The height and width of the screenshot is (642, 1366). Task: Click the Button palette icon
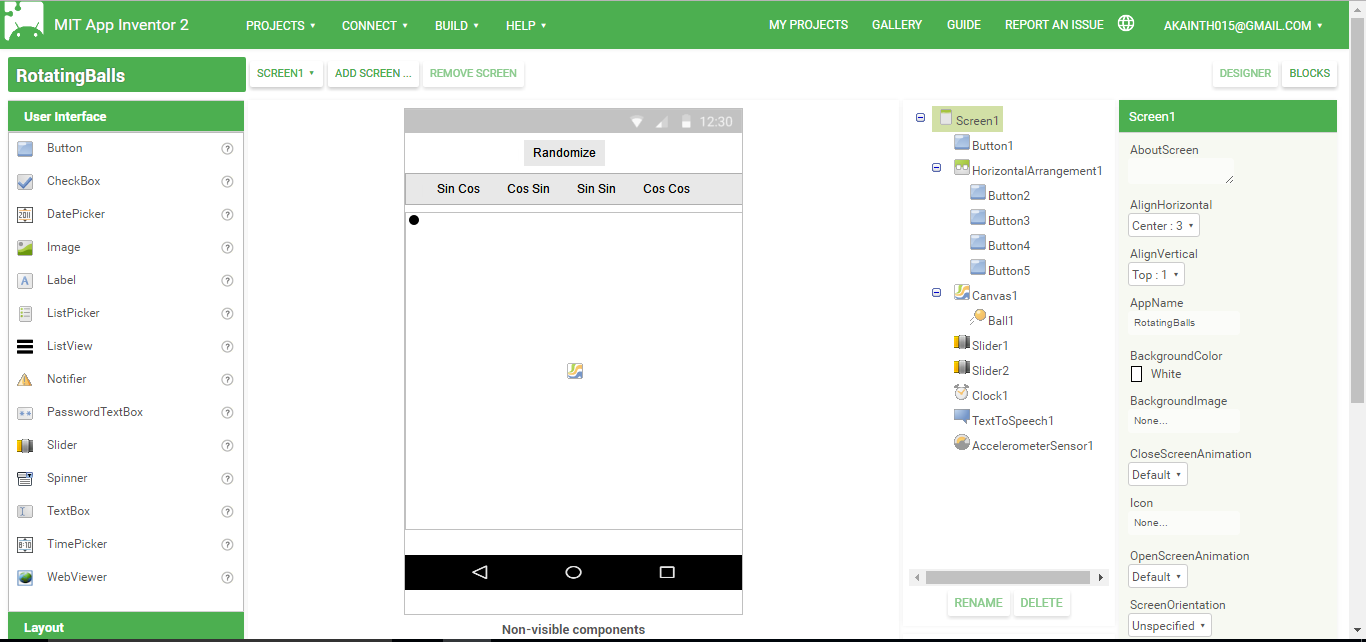[x=26, y=148]
